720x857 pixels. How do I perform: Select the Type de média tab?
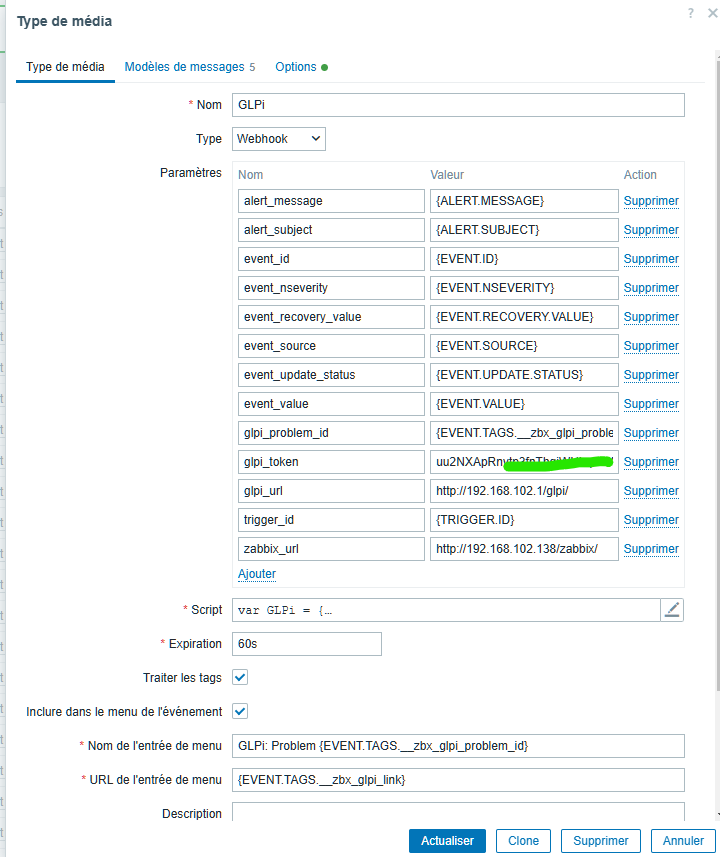point(65,67)
